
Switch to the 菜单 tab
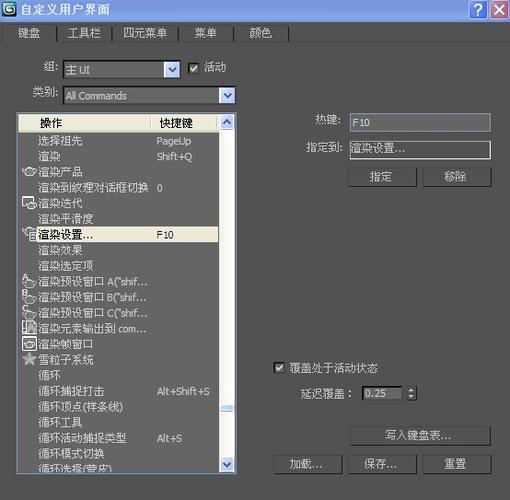pyautogui.click(x=205, y=33)
